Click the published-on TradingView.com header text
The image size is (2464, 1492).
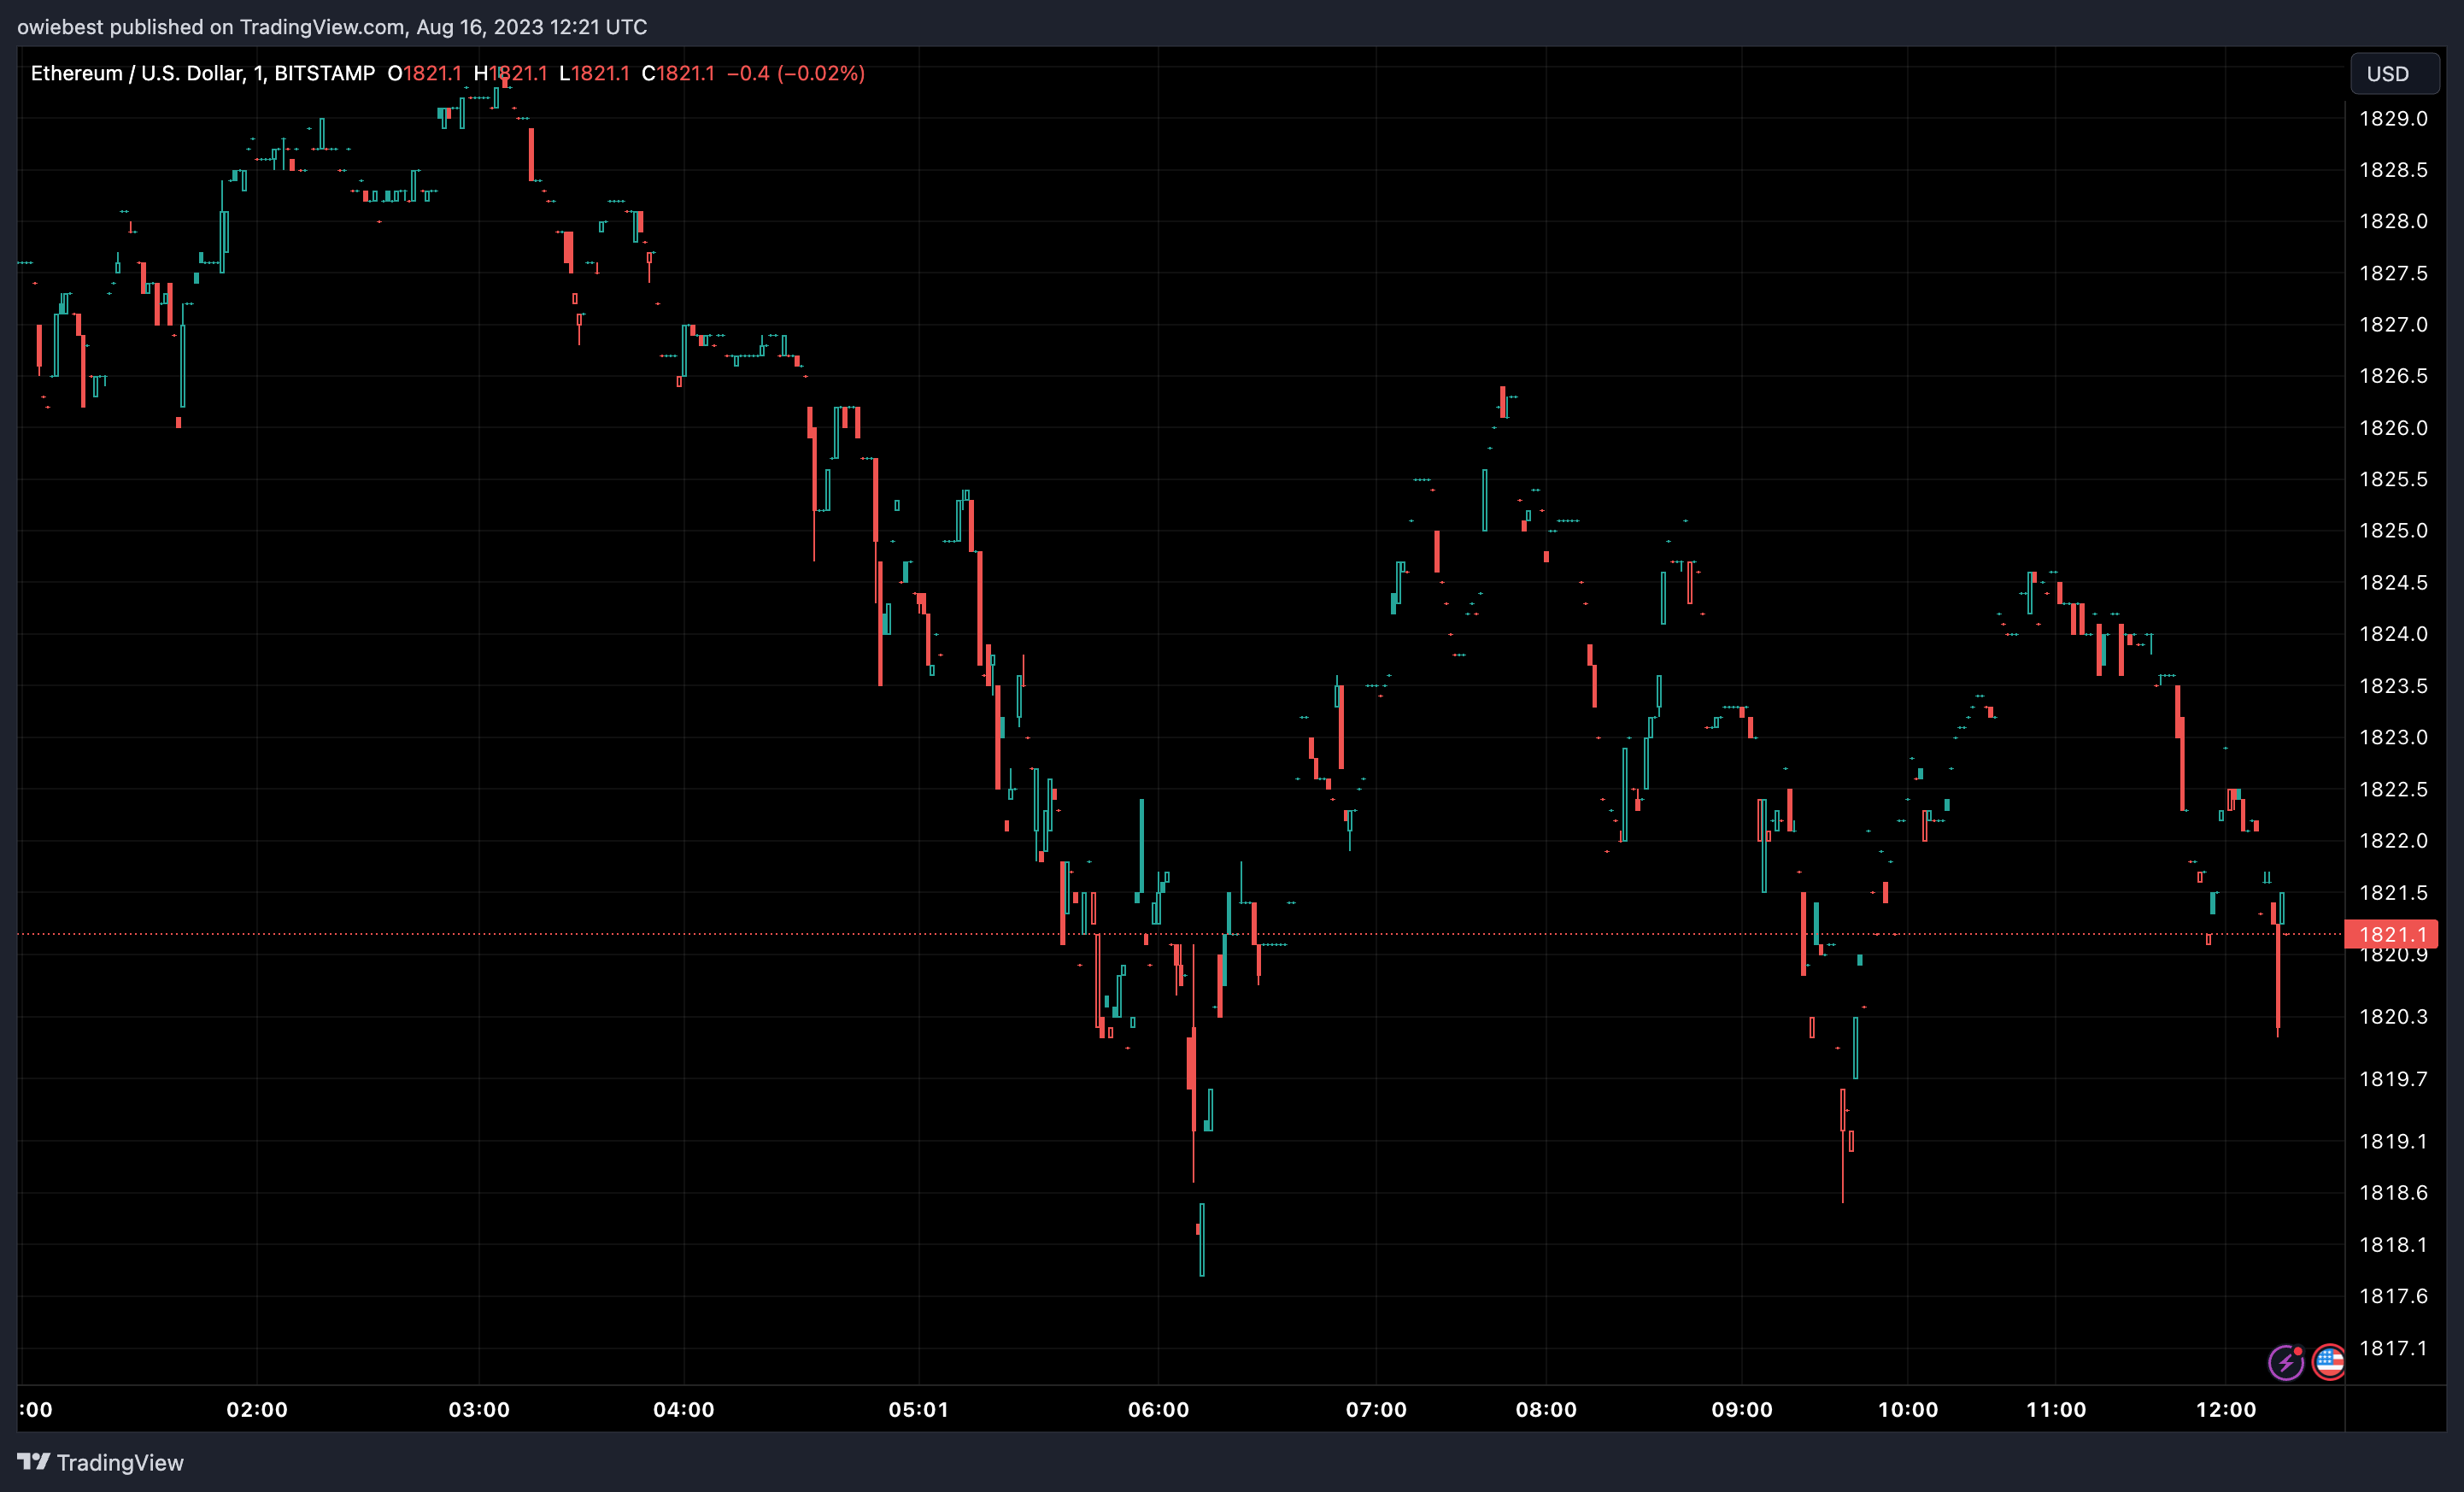click(332, 27)
